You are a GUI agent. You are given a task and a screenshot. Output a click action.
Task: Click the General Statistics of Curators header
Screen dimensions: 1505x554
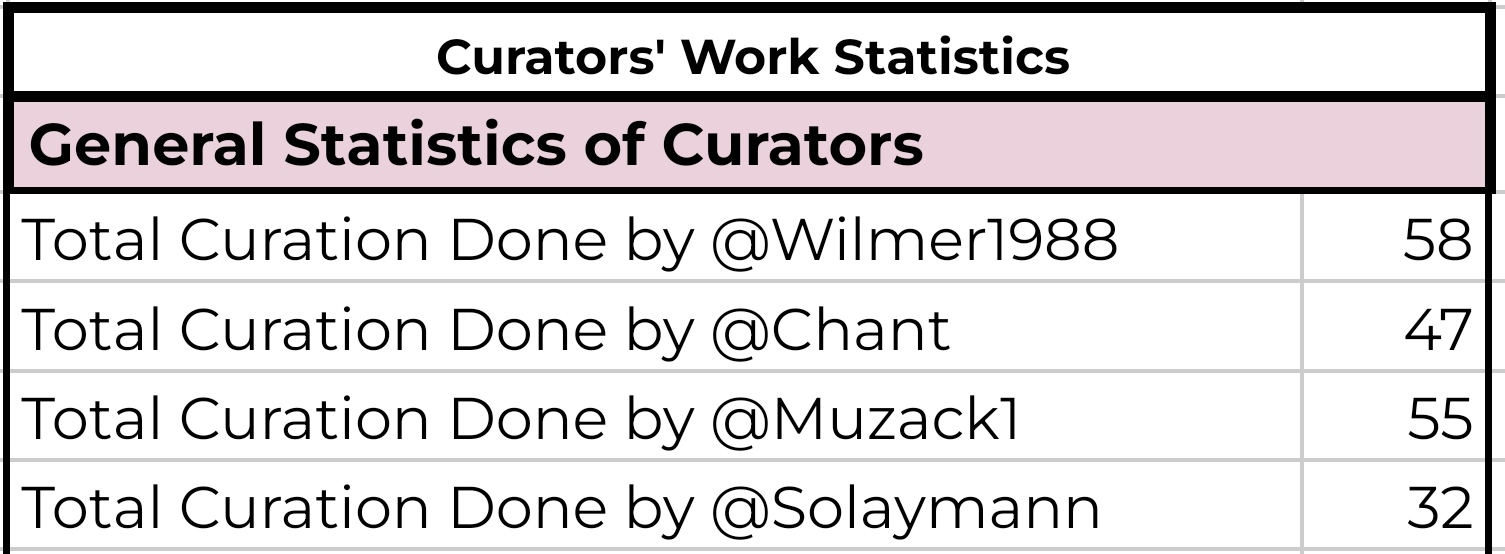(476, 146)
